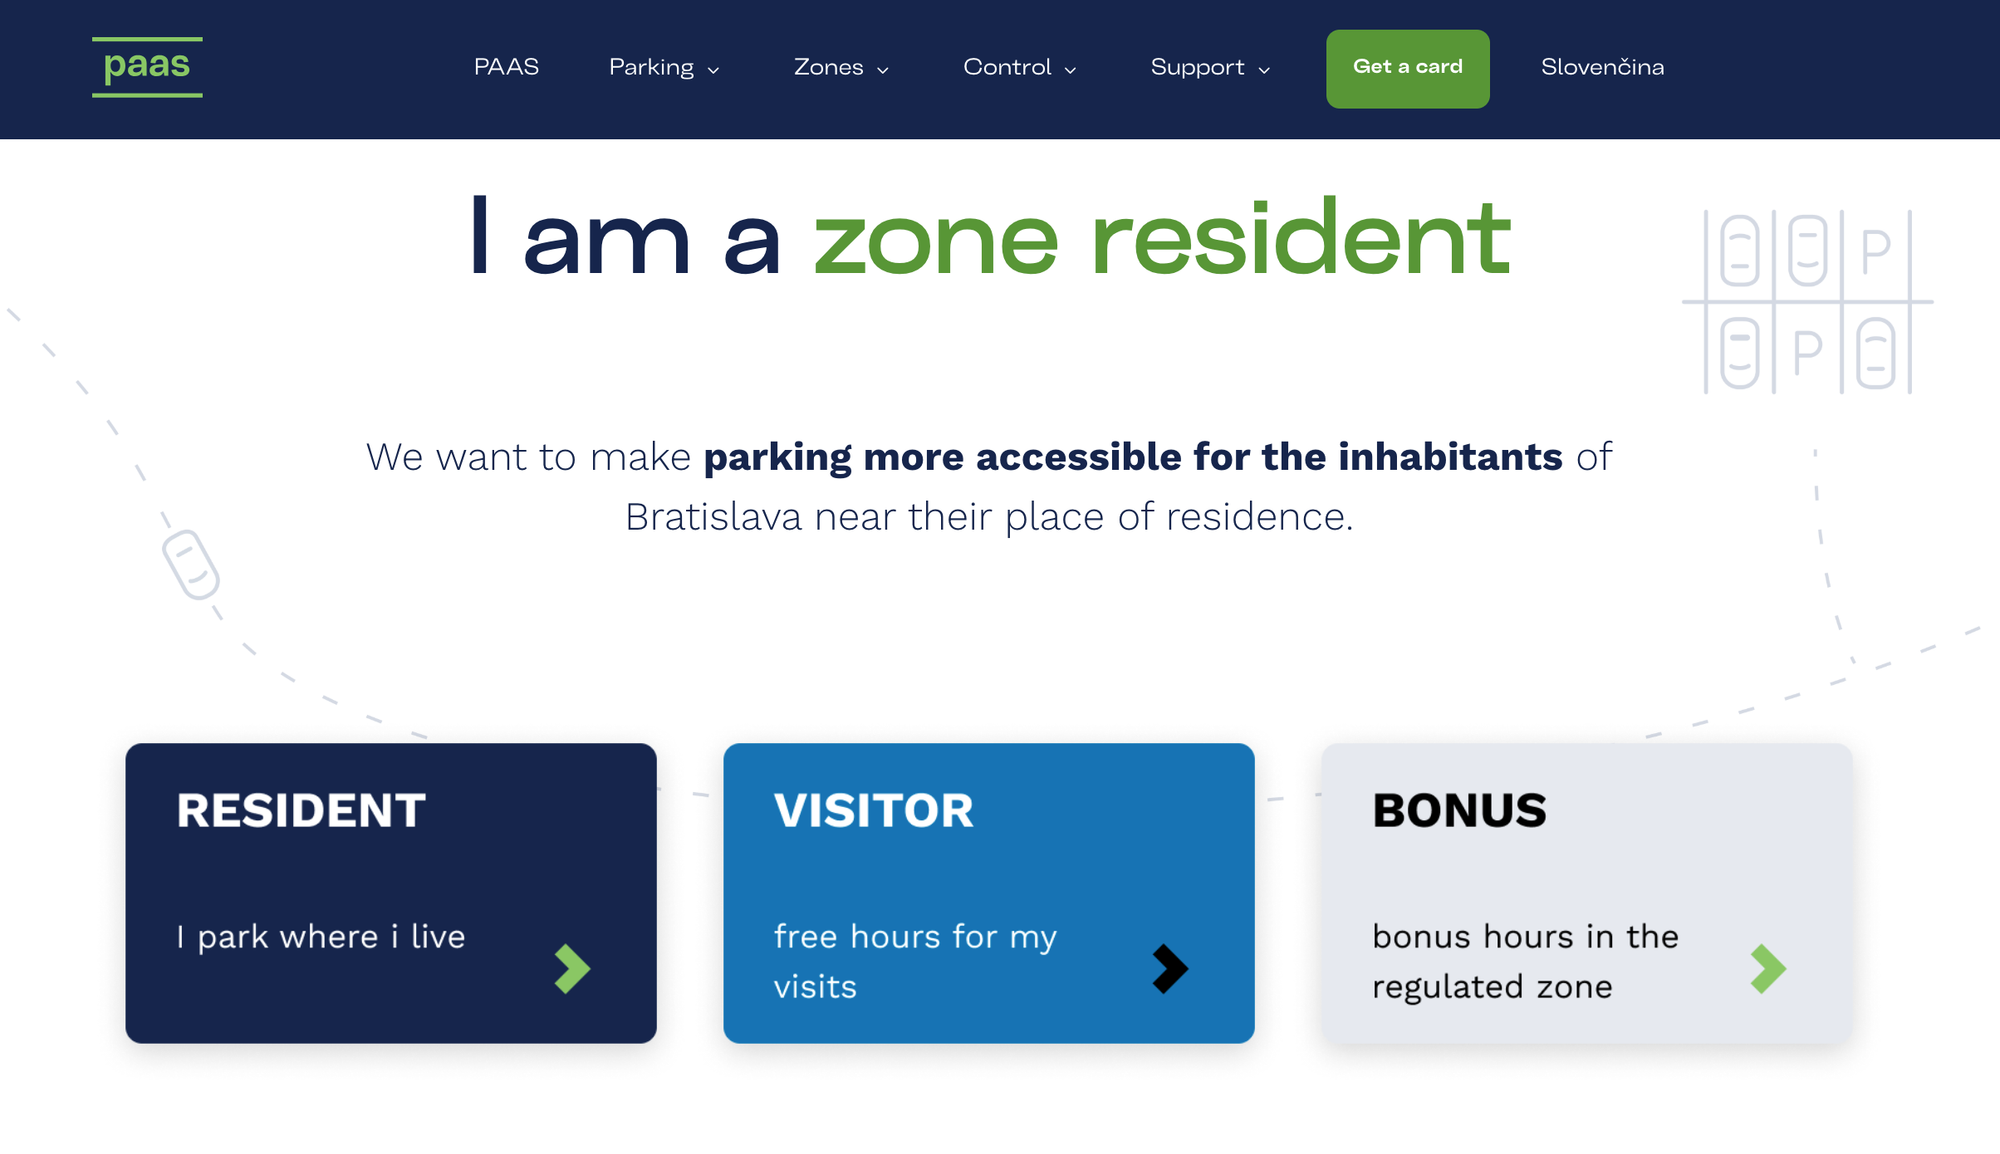Viewport: 2000px width, 1154px height.
Task: Open the Control dropdown chevron
Action: pyautogui.click(x=1071, y=70)
